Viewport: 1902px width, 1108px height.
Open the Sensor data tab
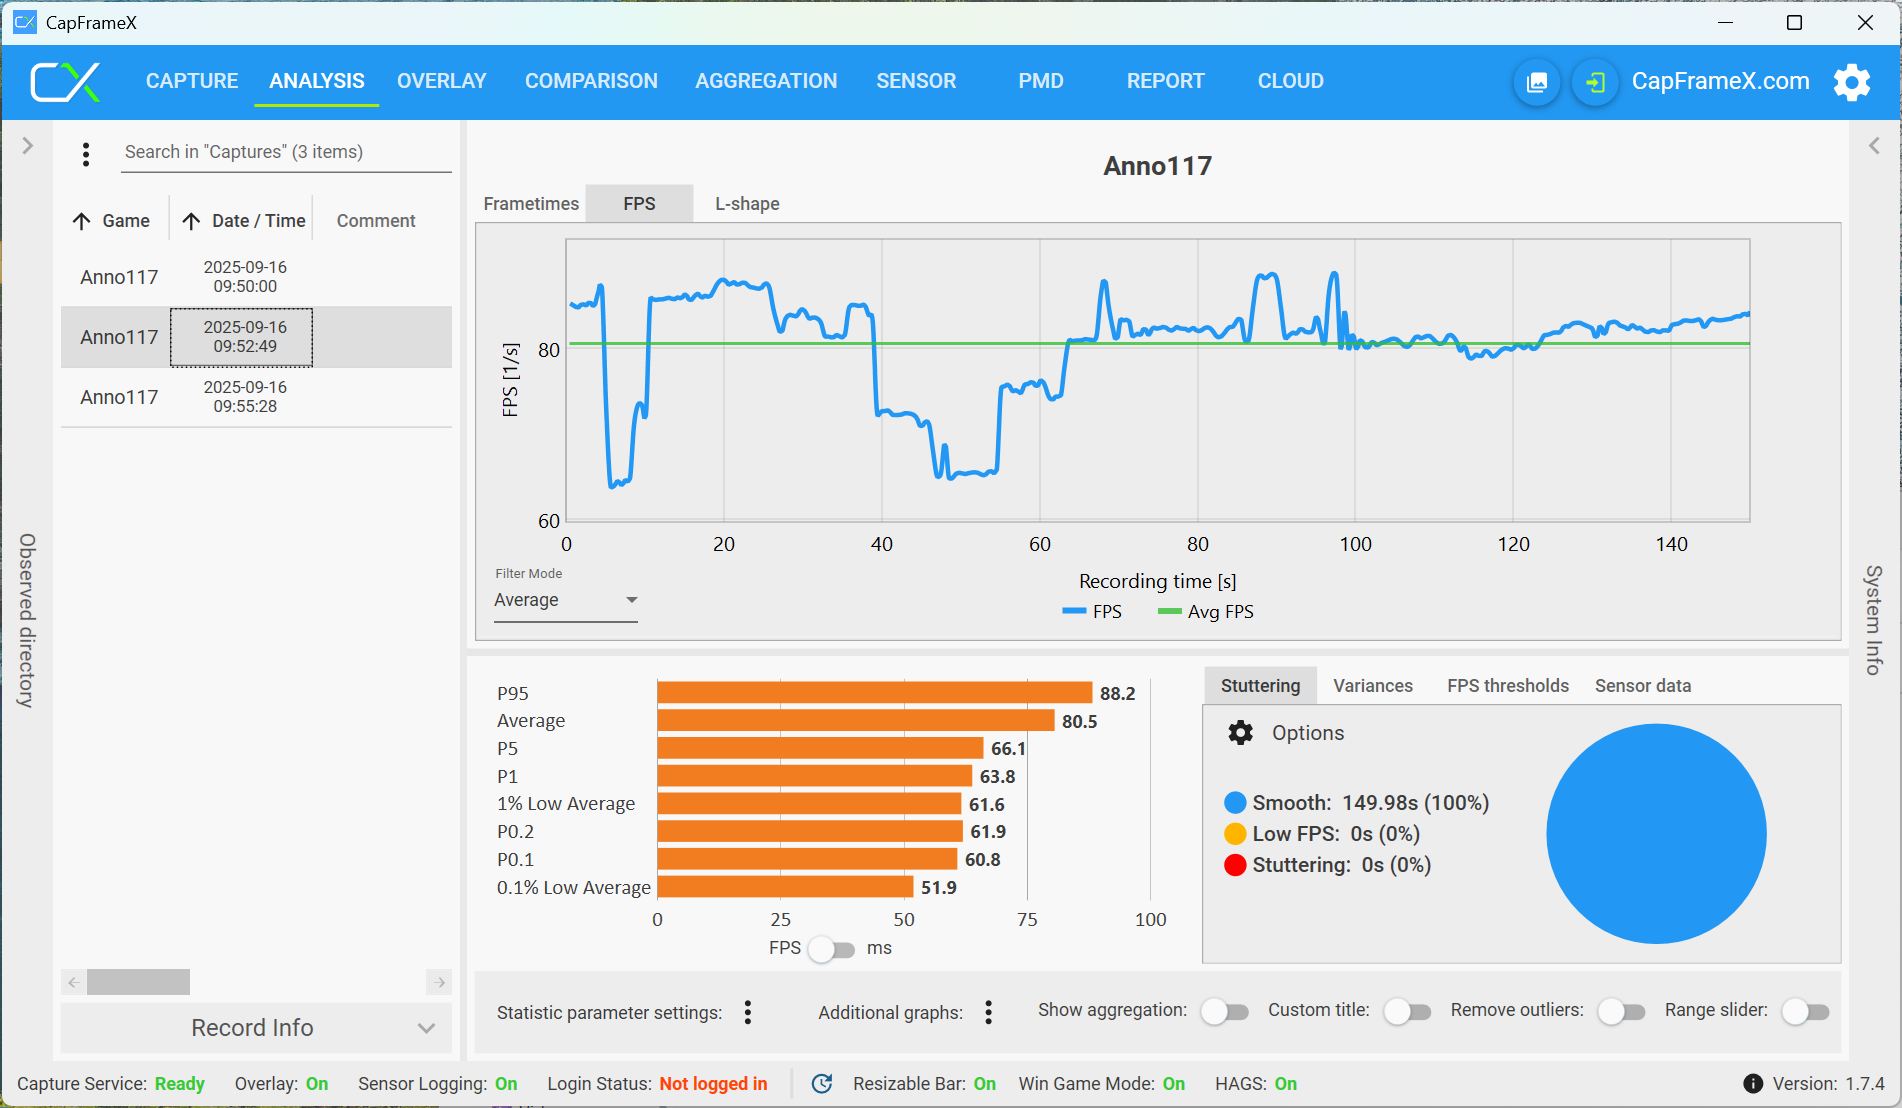[x=1643, y=686]
